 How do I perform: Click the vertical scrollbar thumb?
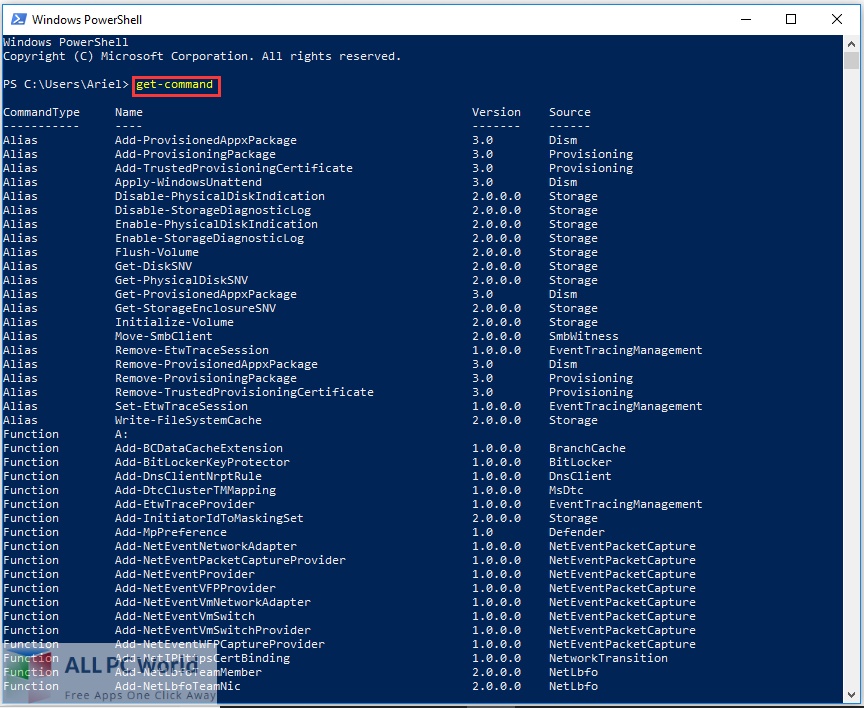click(x=851, y=61)
